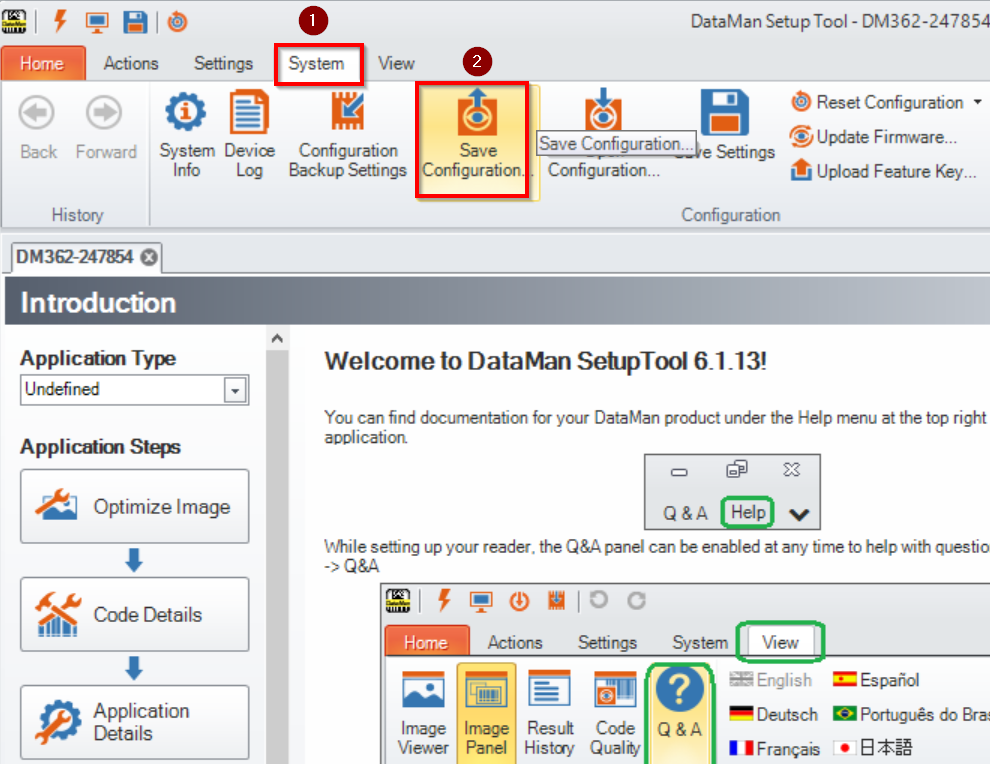Expand the Reset Configuration dropdown arrow
The width and height of the screenshot is (990, 764).
[x=978, y=102]
